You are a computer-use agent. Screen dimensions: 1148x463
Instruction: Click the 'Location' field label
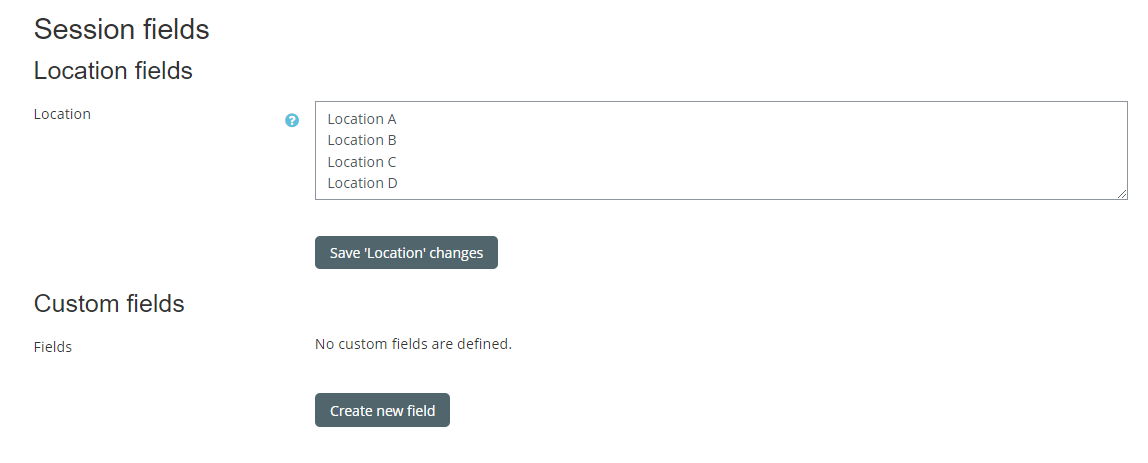click(x=62, y=114)
